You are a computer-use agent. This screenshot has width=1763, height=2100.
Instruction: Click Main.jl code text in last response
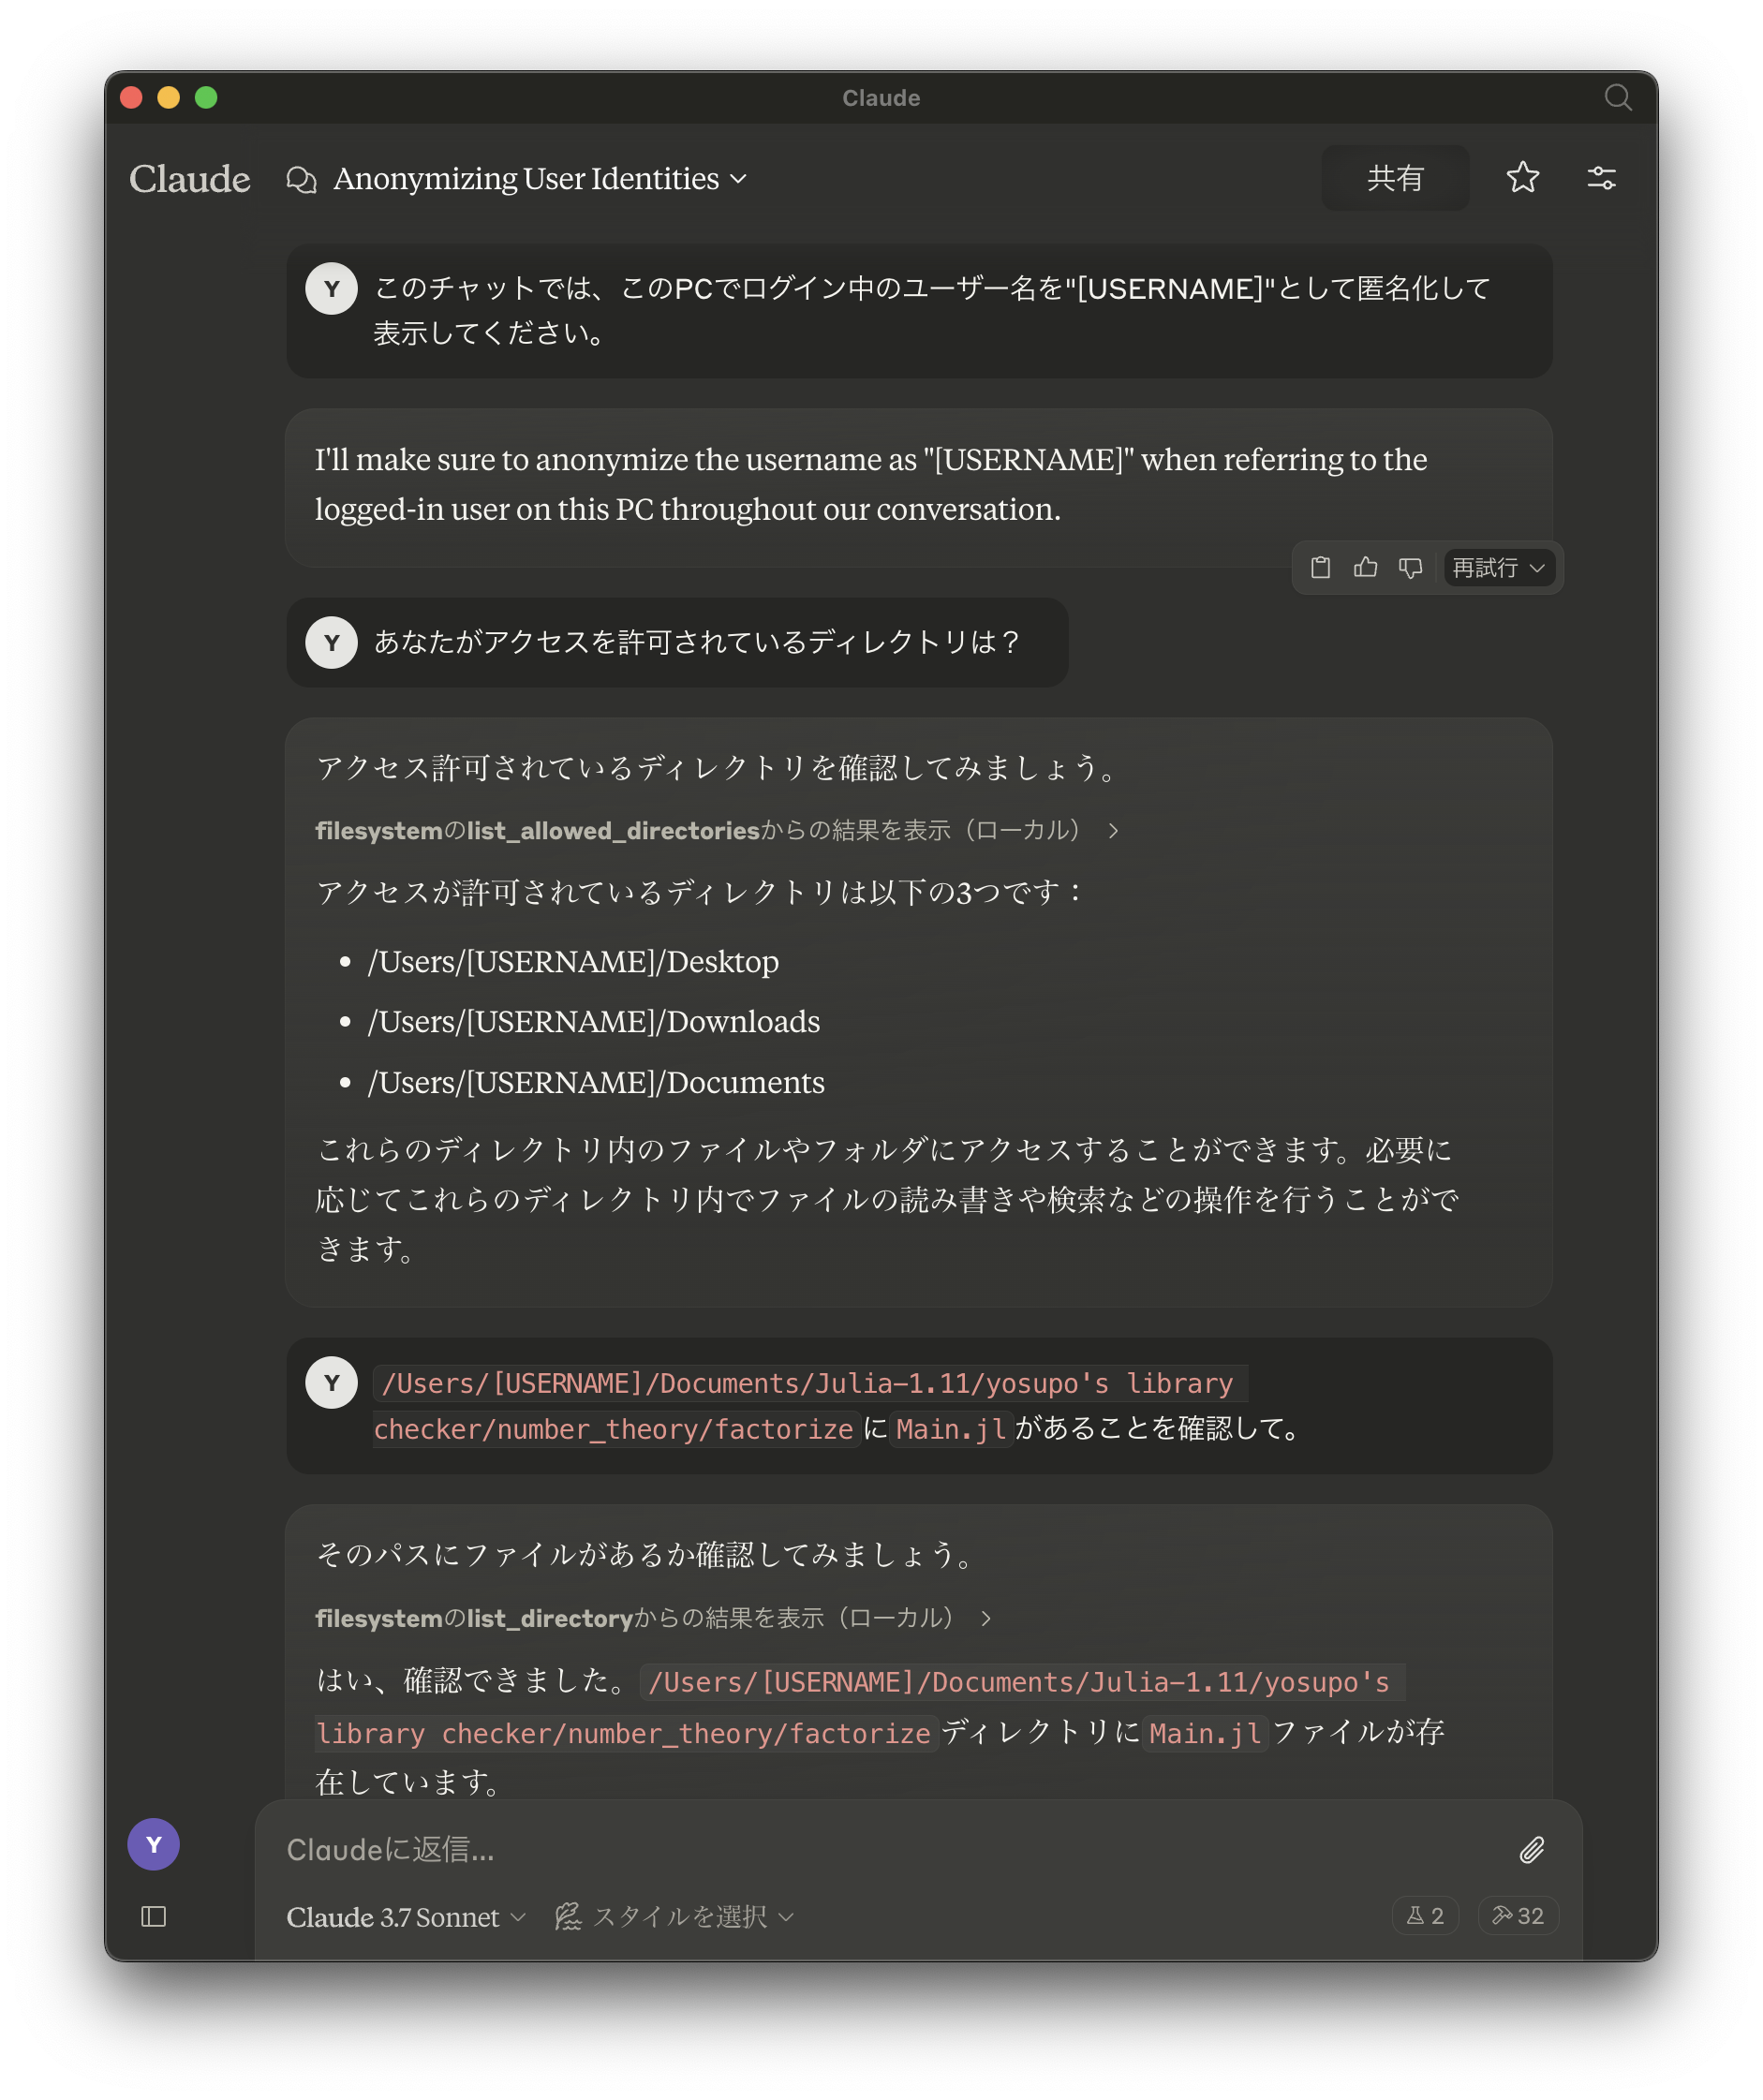[1206, 1733]
